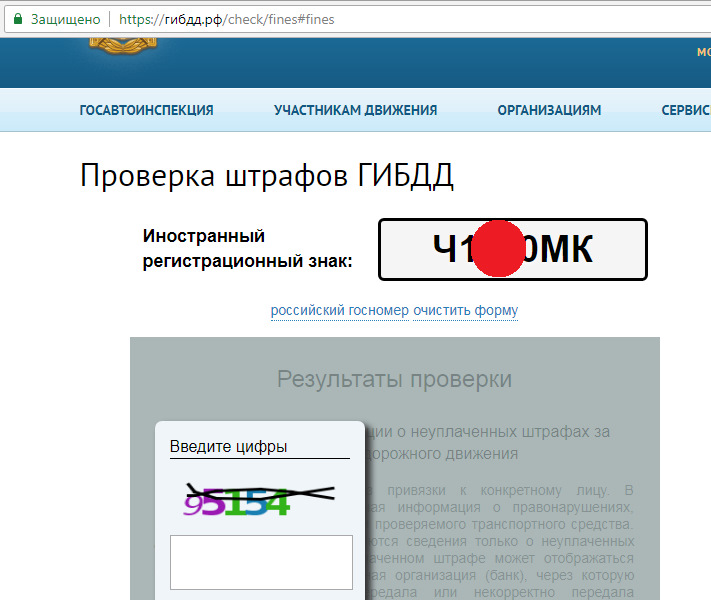Click the Результаты проверки heading

[394, 379]
